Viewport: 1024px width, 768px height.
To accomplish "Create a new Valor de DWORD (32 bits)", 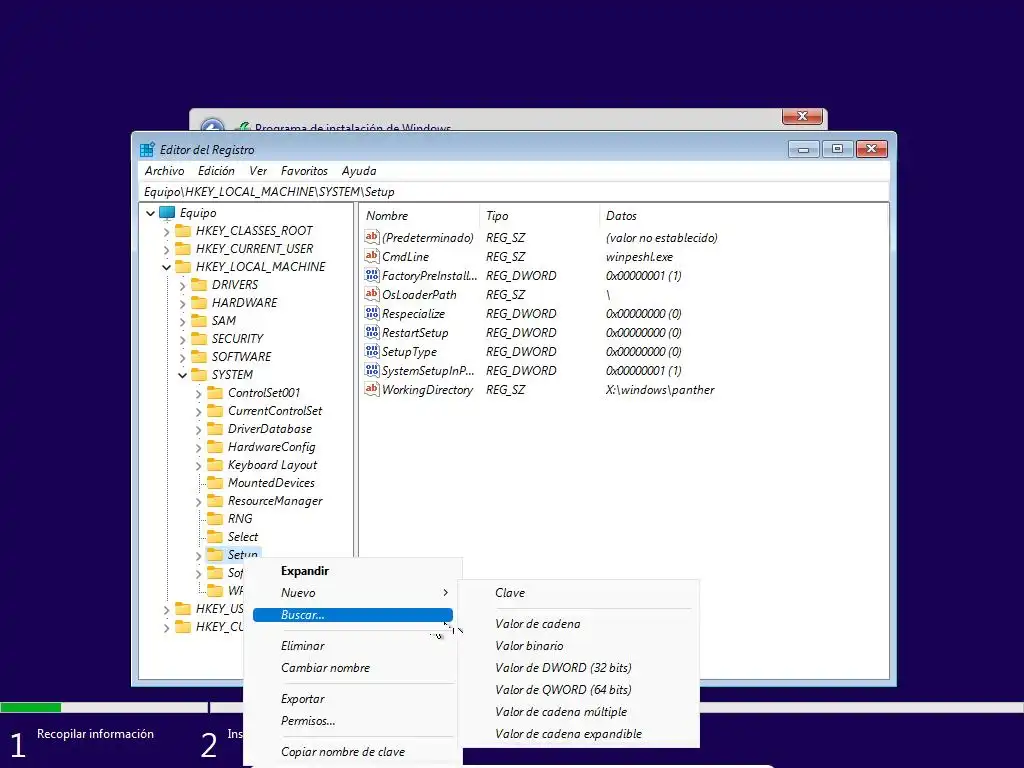I will (579, 668).
